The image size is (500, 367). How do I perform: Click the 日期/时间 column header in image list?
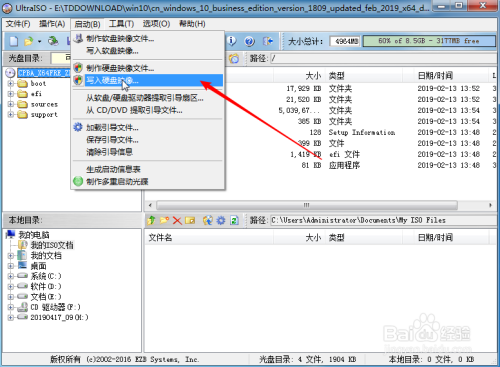click(445, 76)
